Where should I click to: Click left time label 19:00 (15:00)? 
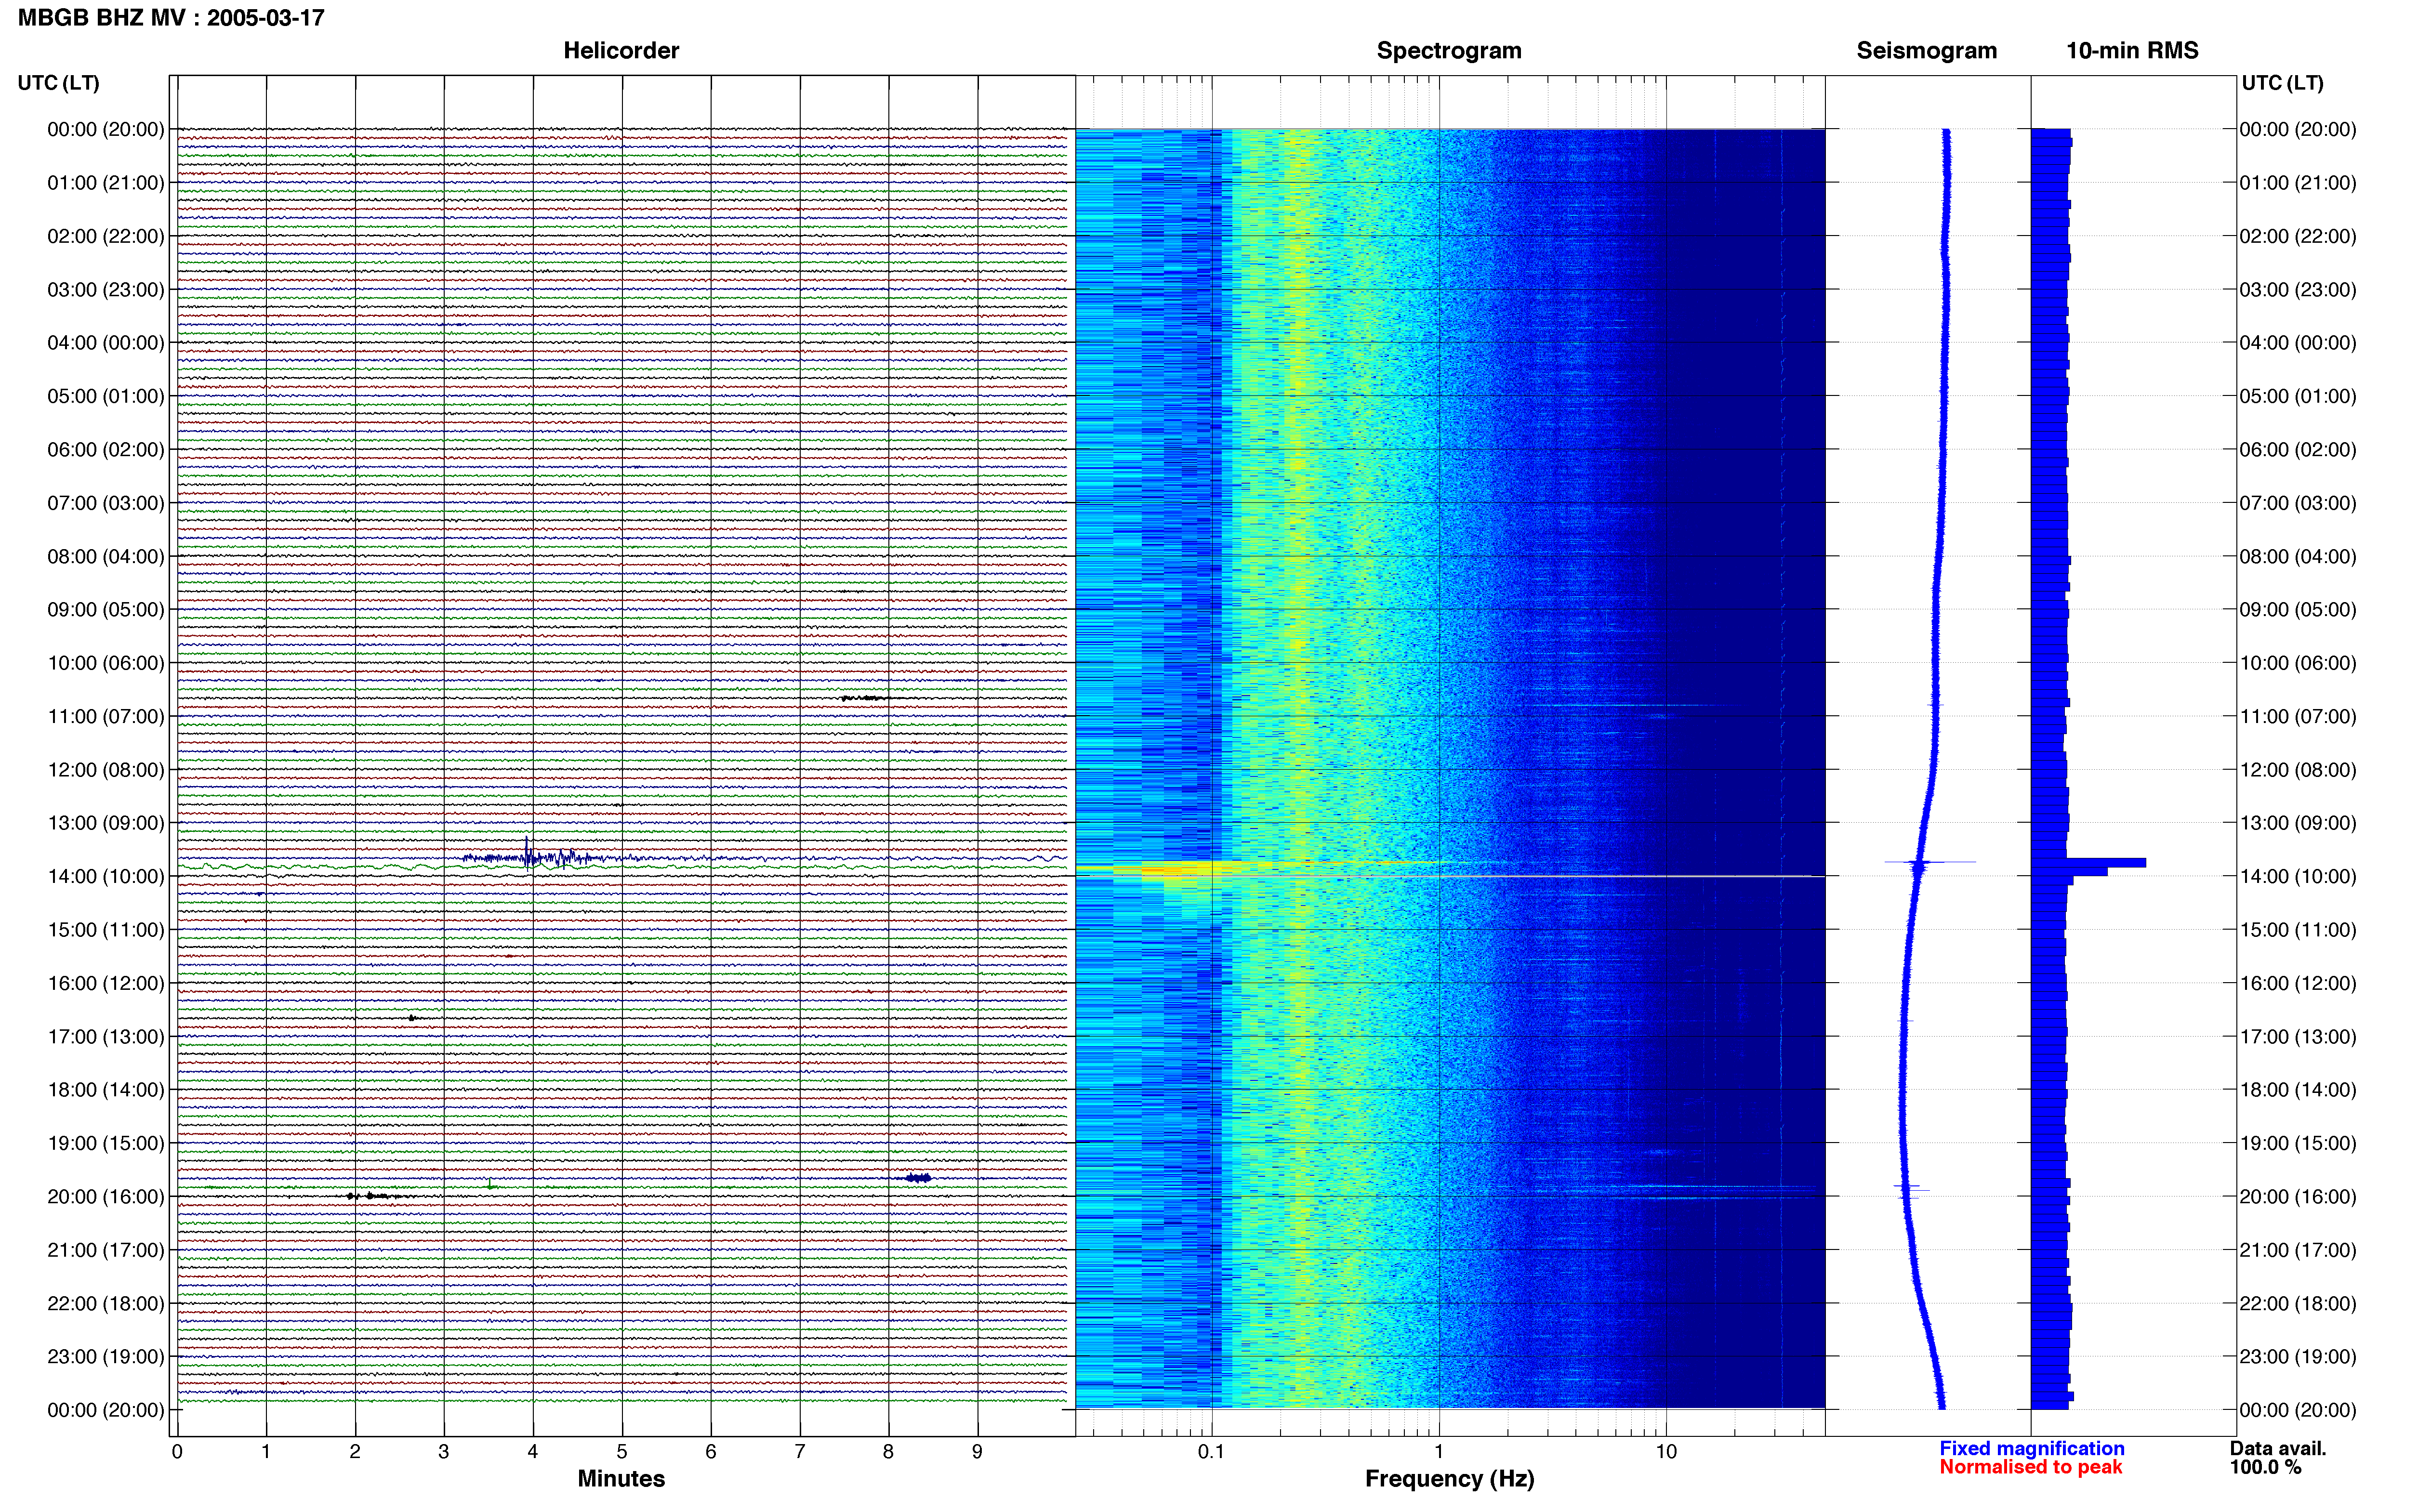(x=106, y=1143)
